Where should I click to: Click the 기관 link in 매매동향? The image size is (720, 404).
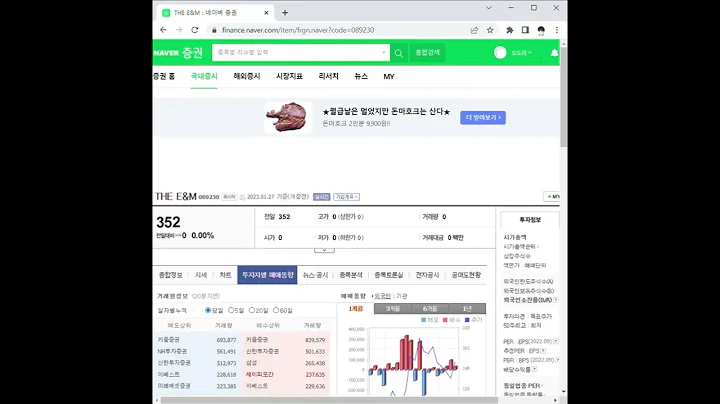click(x=402, y=296)
